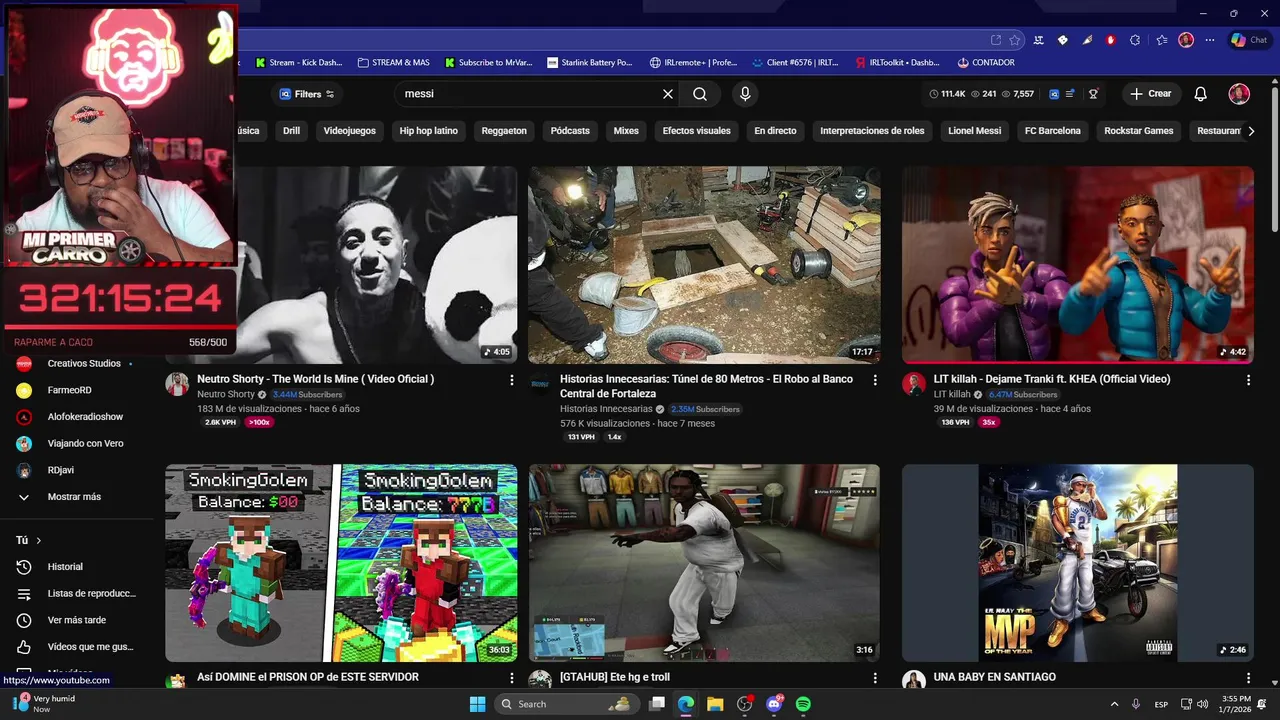
Task: Open the Edge browser profile avatar
Action: point(1186,40)
